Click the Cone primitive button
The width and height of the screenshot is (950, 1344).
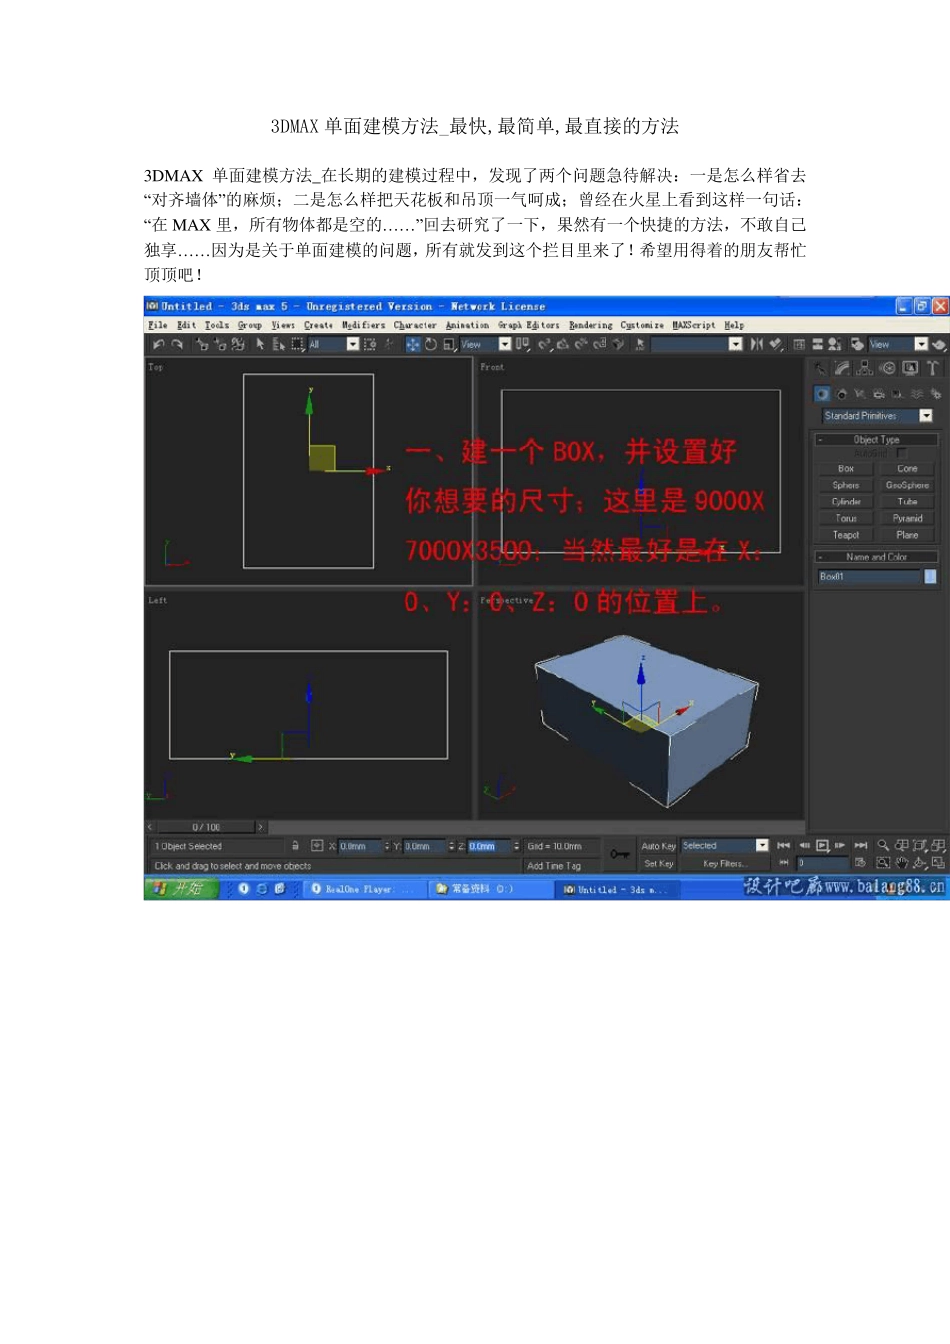(x=907, y=468)
